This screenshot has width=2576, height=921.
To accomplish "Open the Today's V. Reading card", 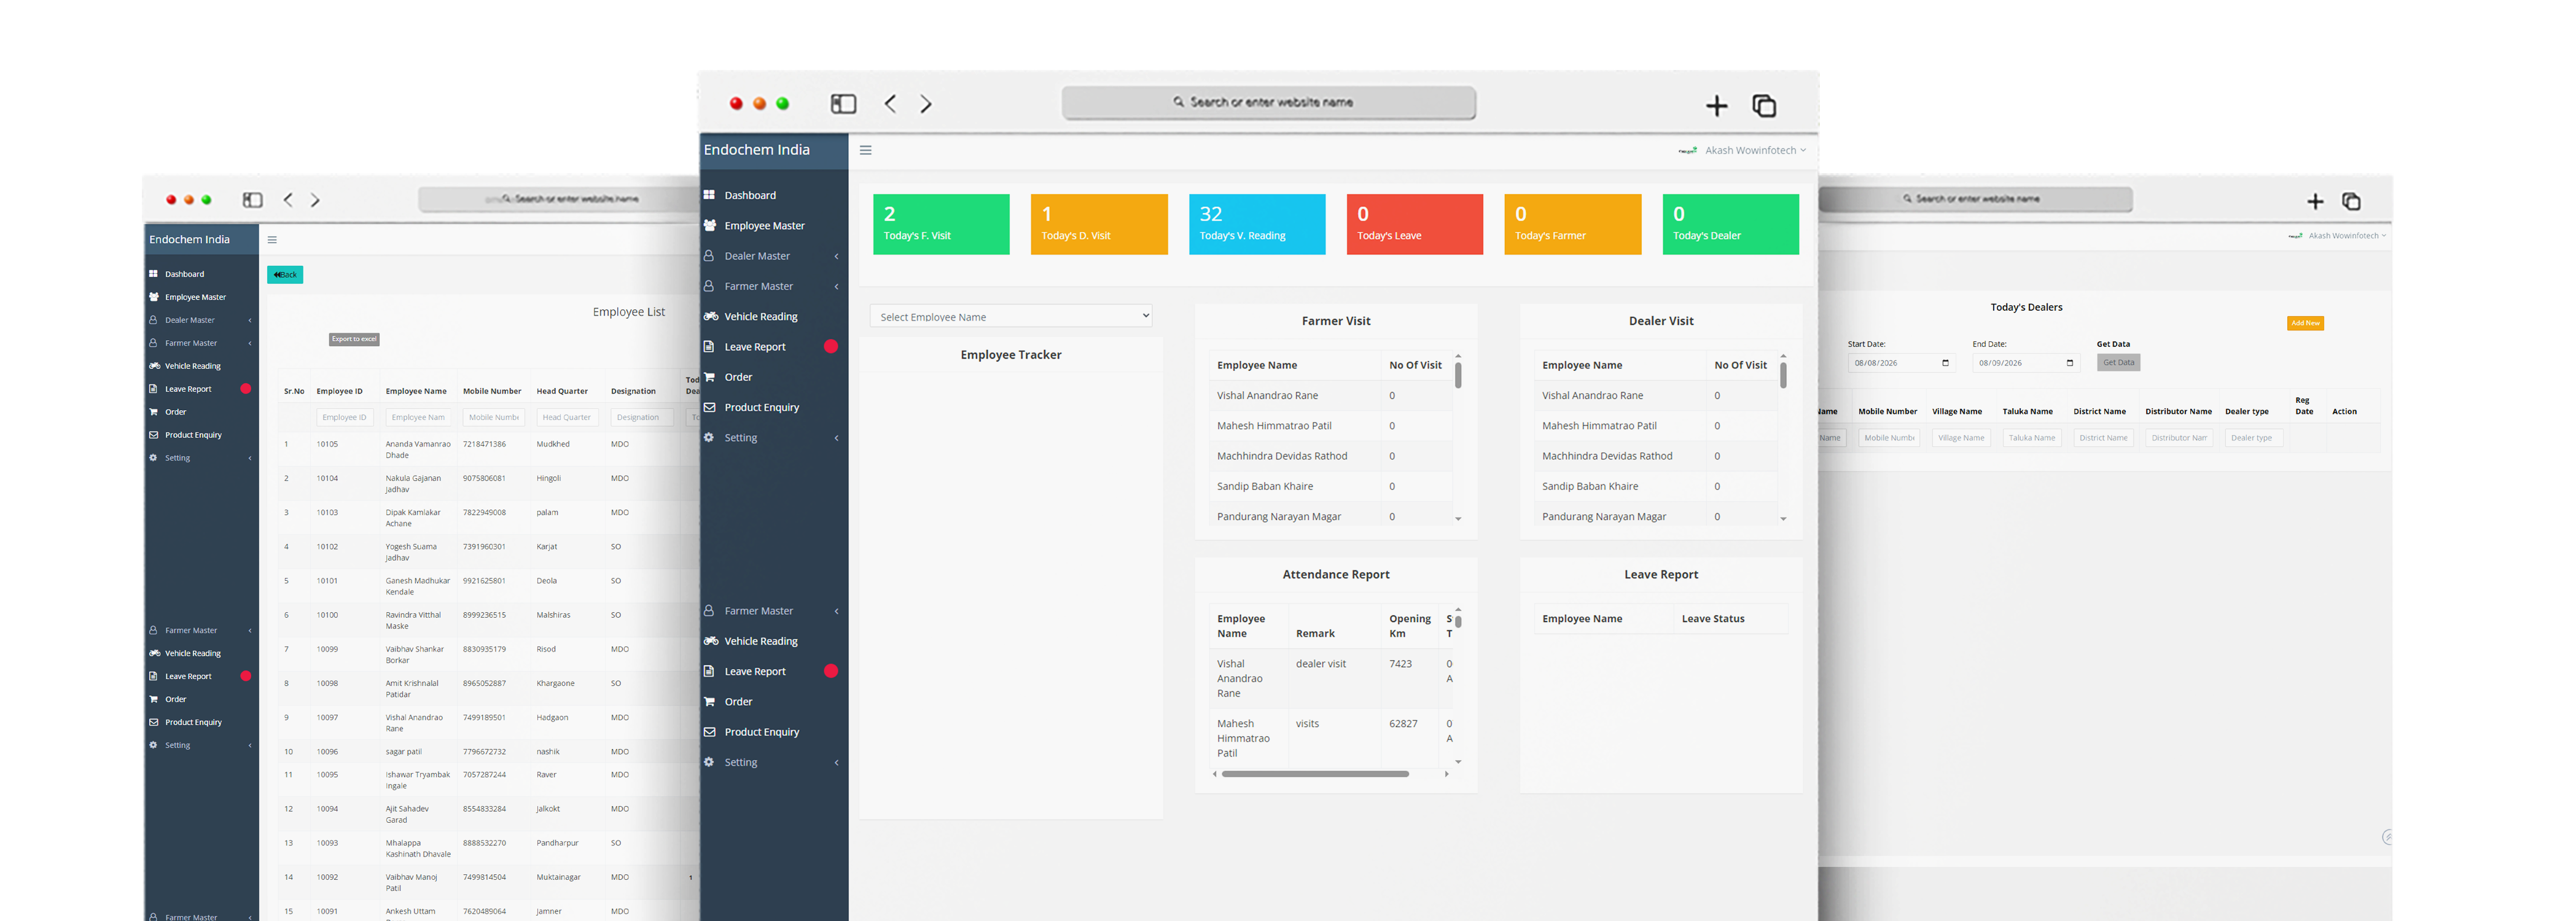I will click(x=1257, y=224).
